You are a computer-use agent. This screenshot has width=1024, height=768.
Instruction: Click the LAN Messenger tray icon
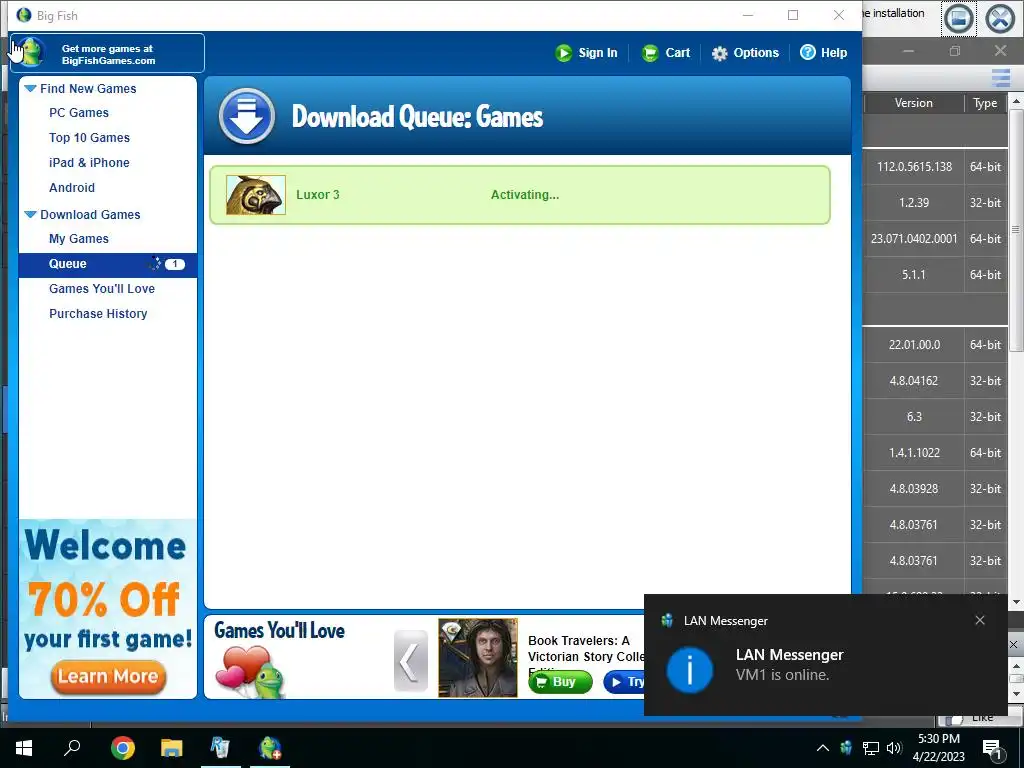pyautogui.click(x=846, y=748)
